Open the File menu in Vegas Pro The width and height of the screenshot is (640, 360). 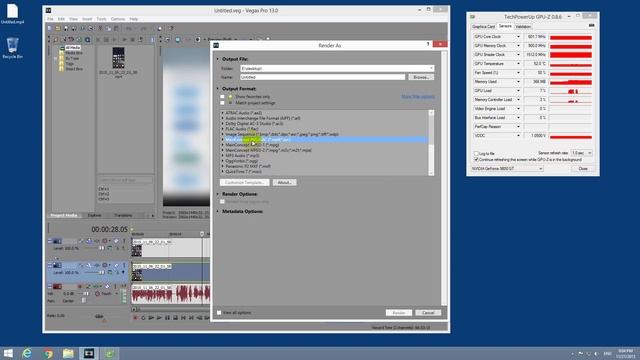coord(50,19)
